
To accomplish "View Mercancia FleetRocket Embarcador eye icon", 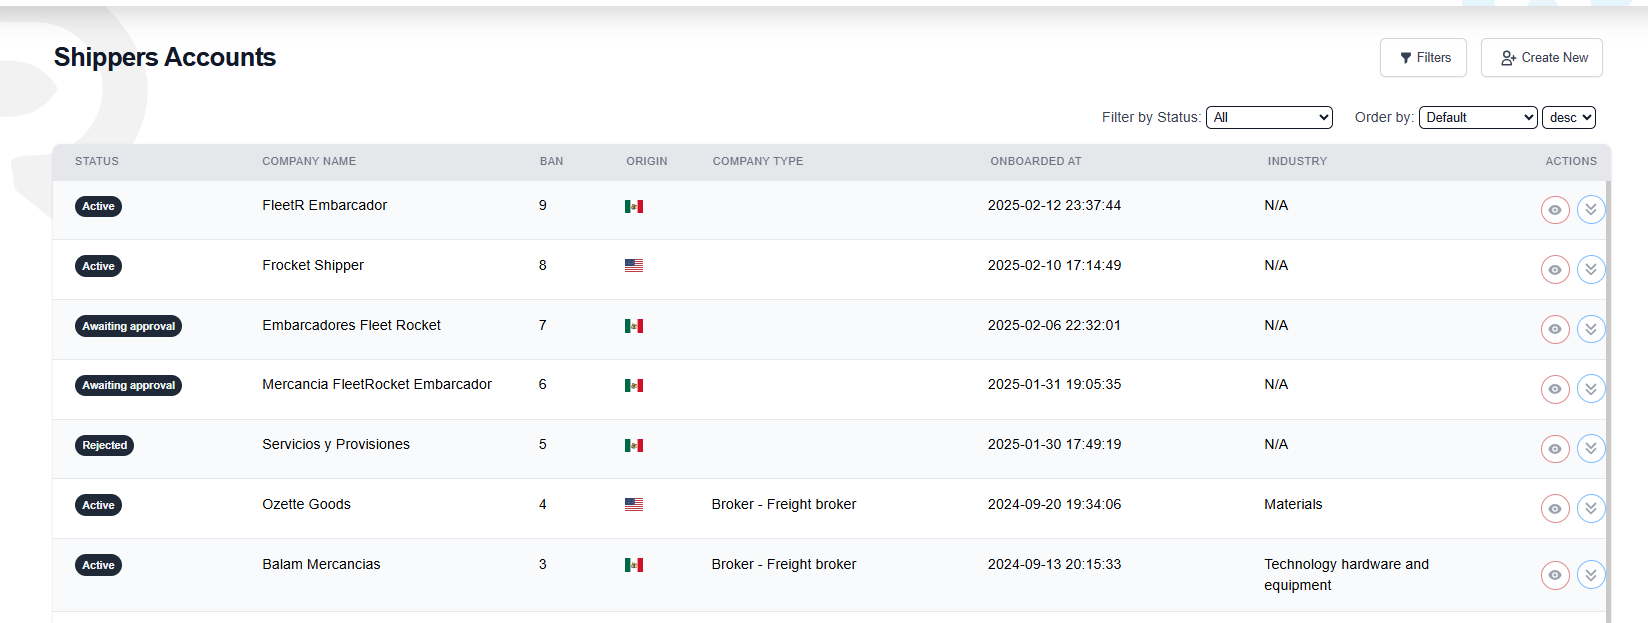I will click(x=1555, y=389).
